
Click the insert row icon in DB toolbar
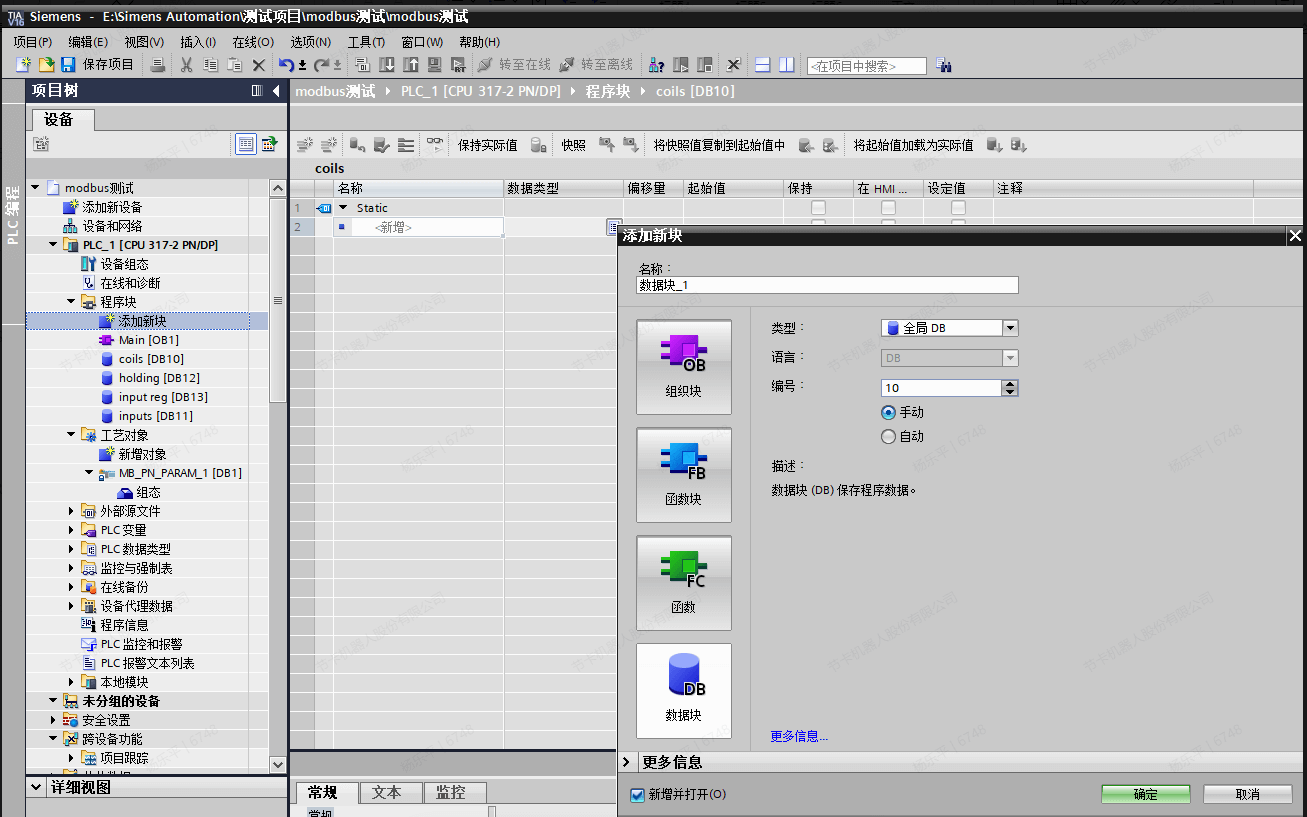tap(304, 145)
